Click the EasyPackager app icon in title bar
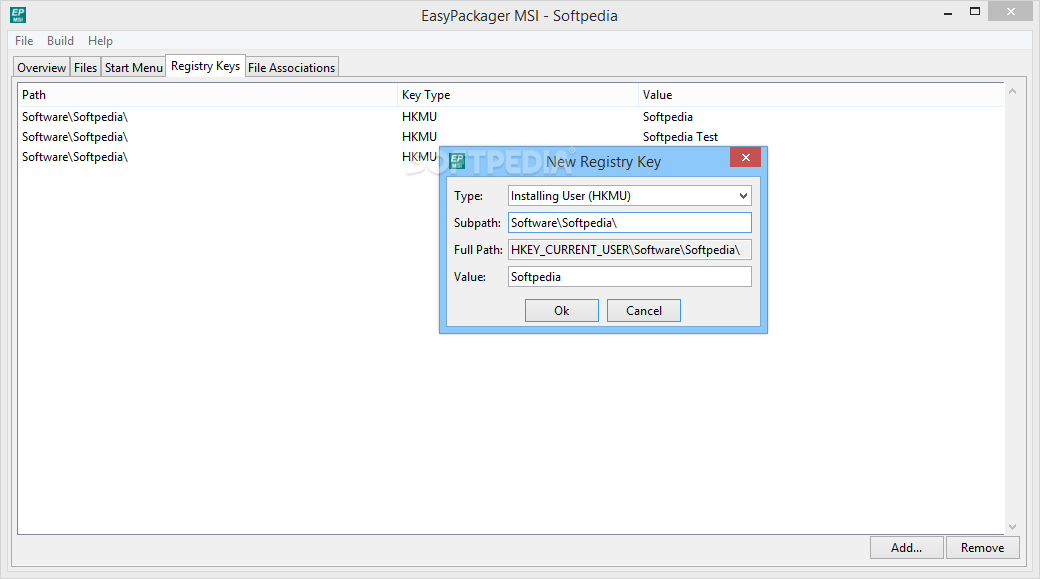1040x579 pixels. point(18,15)
